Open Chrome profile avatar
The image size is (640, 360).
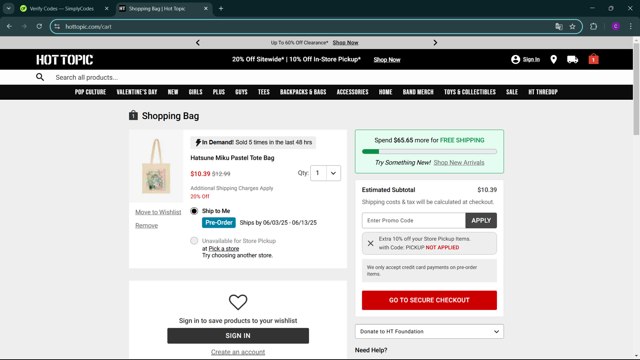coord(616,27)
